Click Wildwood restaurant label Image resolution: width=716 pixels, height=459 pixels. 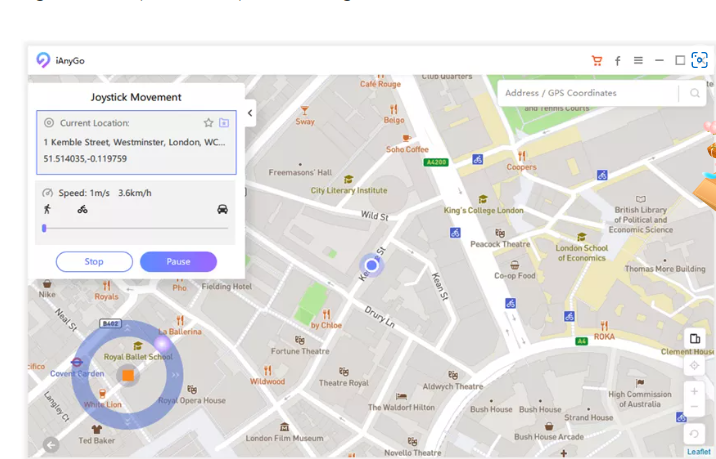(x=267, y=381)
